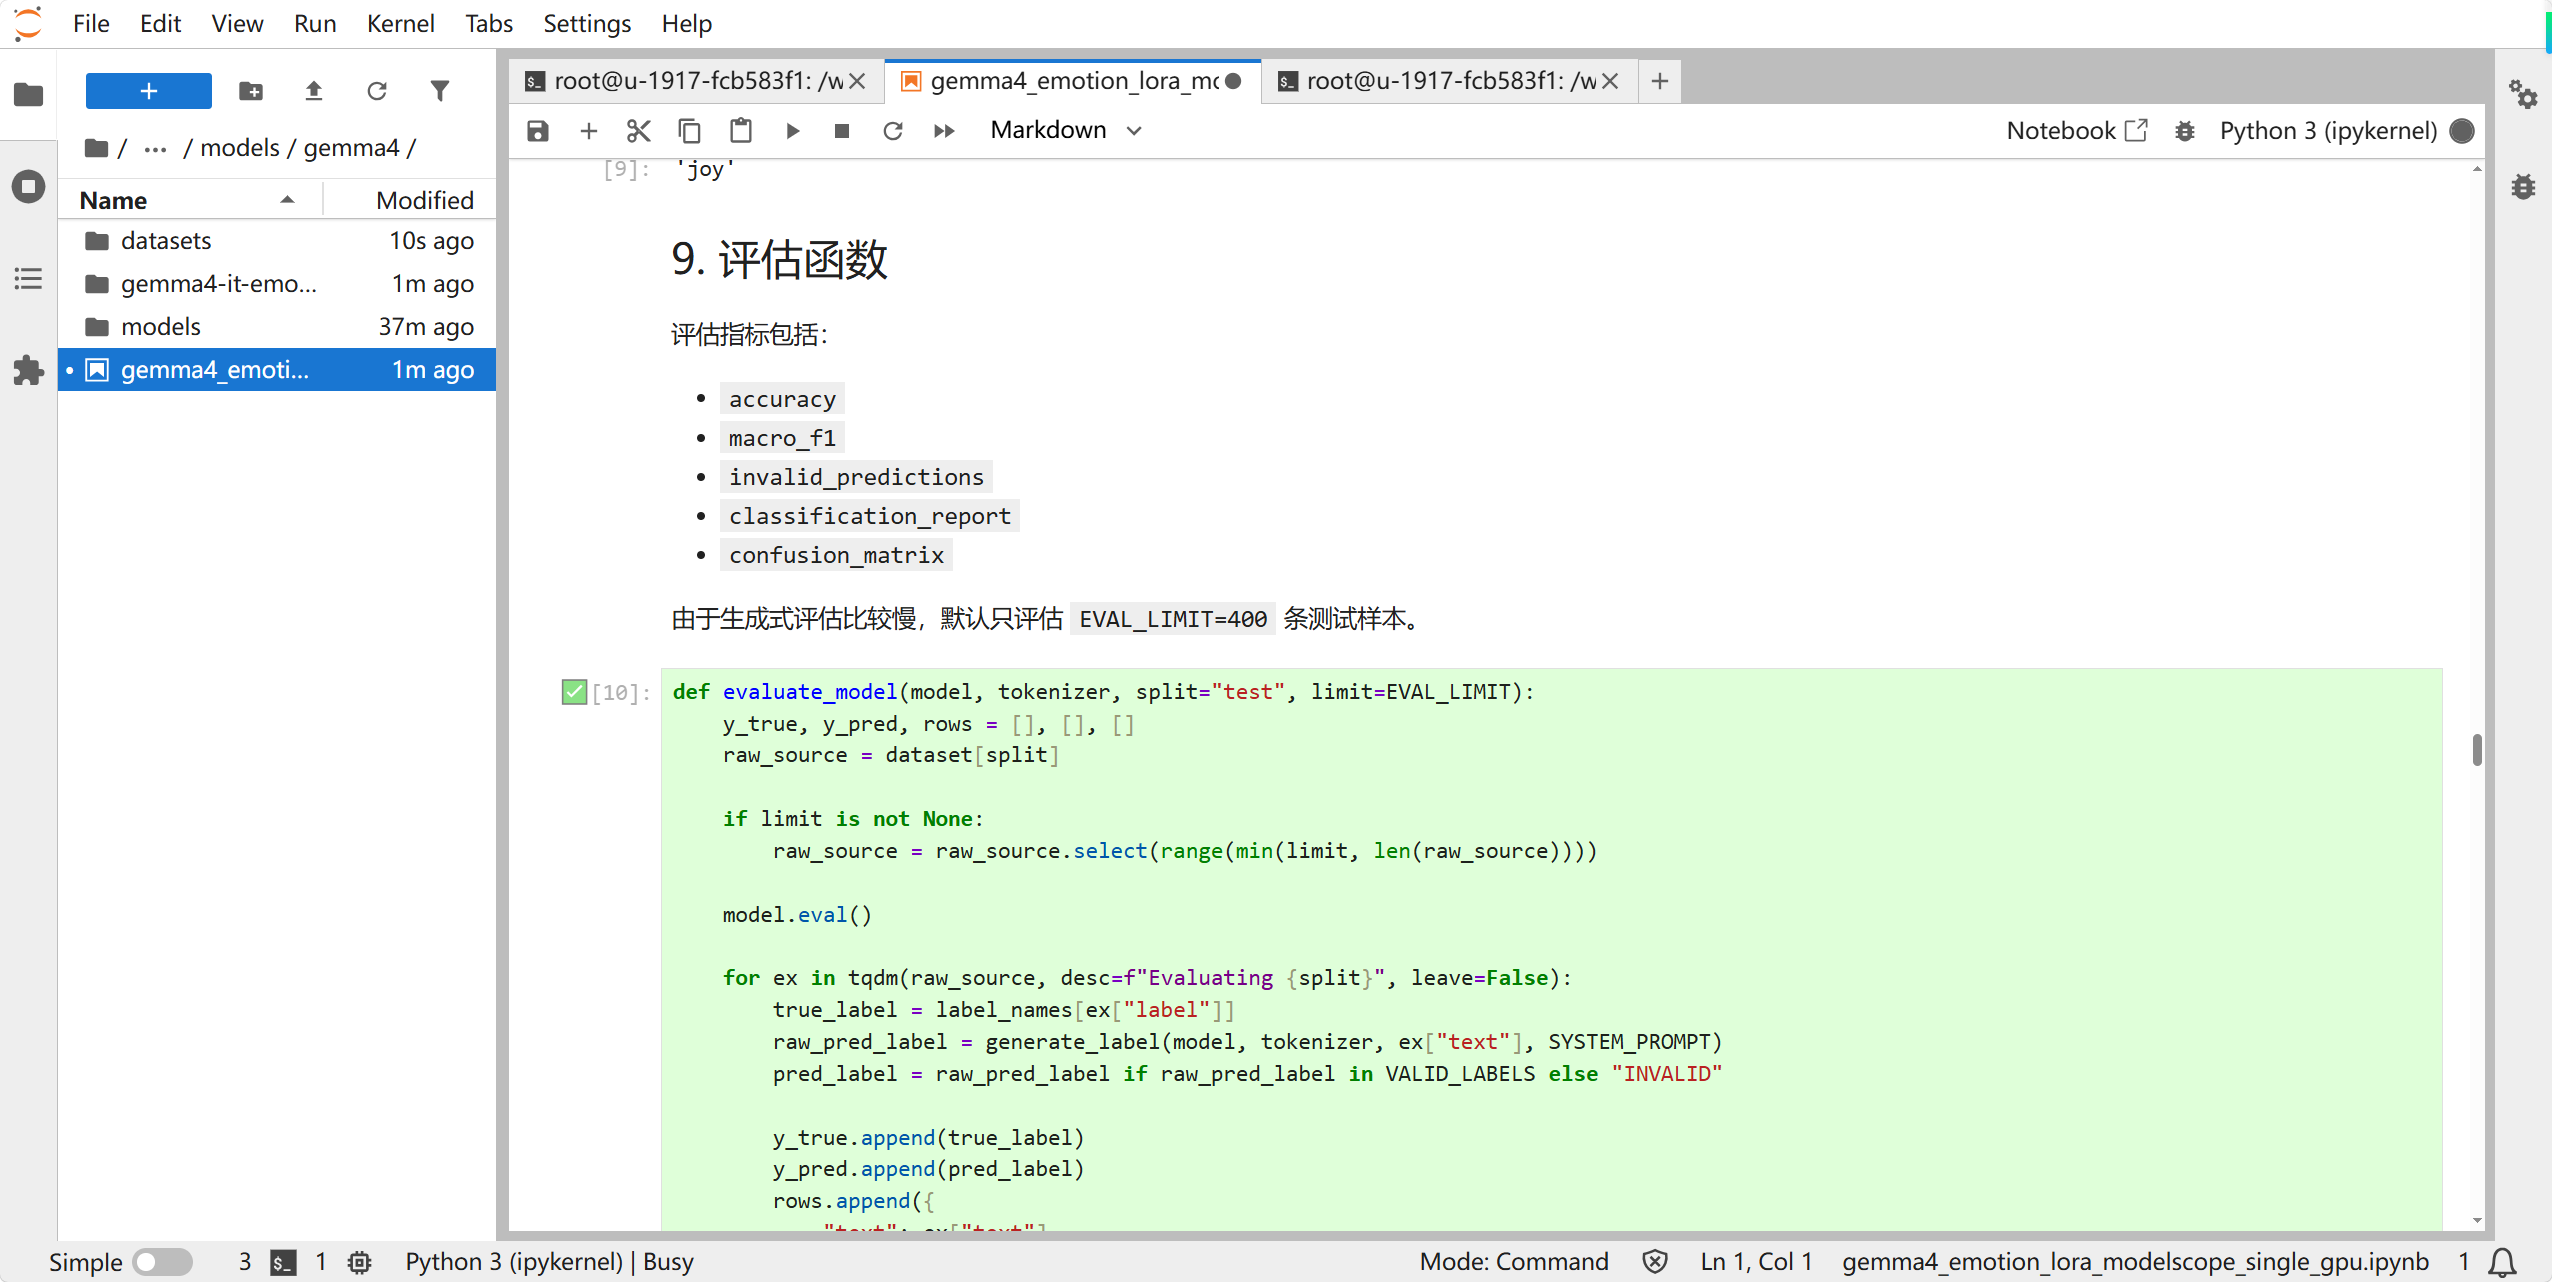
Task: Sort files by Modified column header
Action: pyautogui.click(x=410, y=200)
